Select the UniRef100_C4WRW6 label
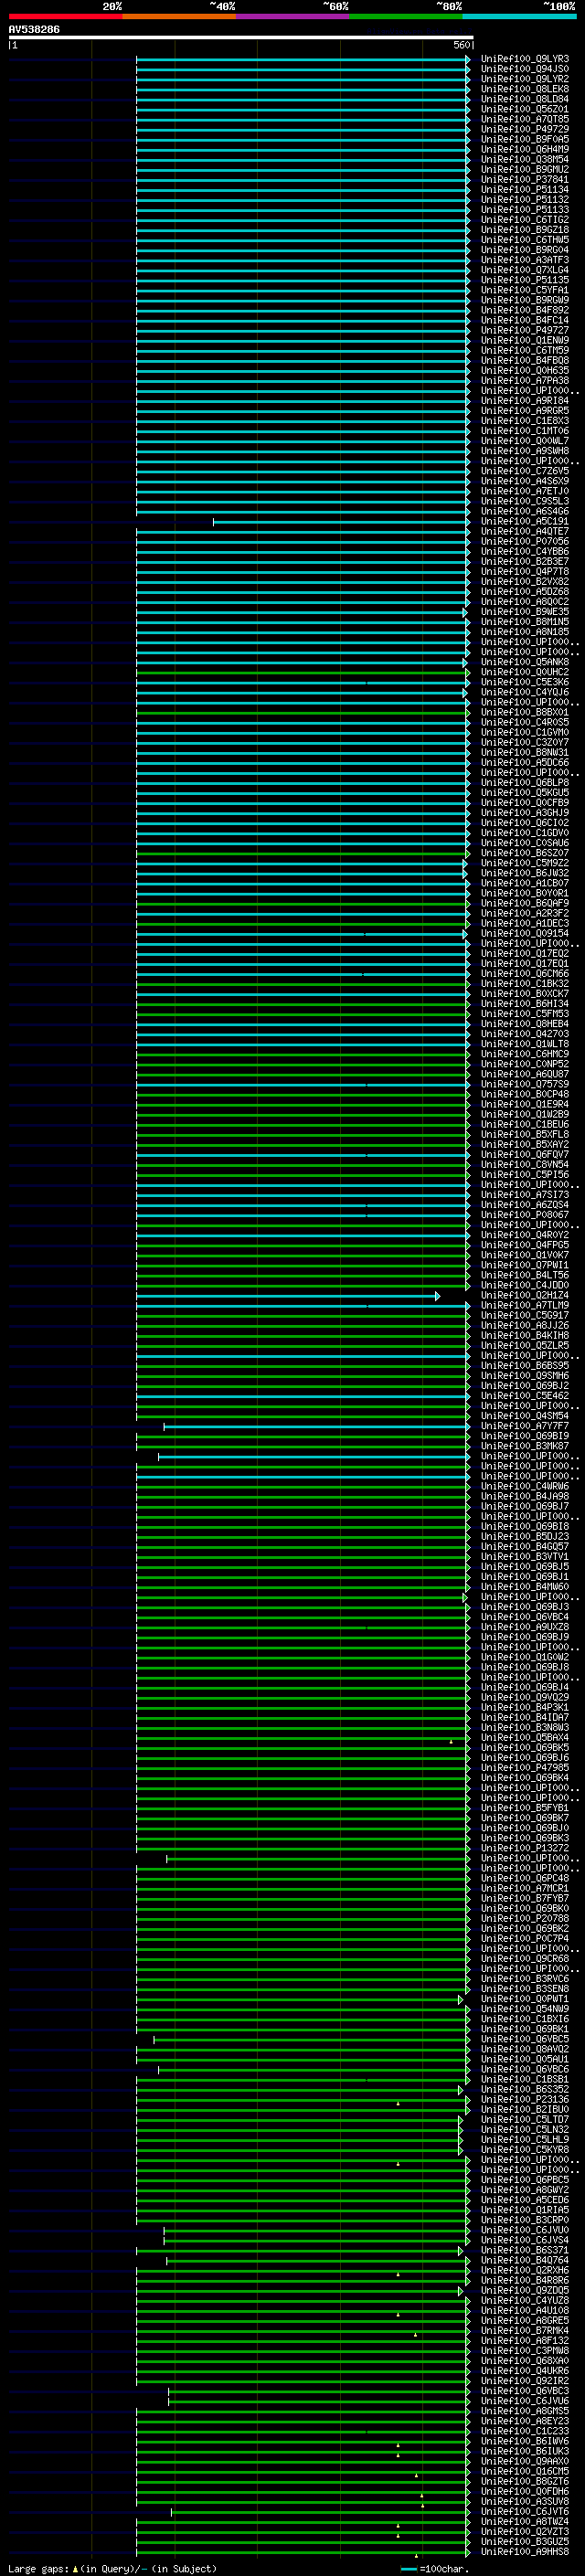This screenshot has width=585, height=2576. (x=525, y=1486)
